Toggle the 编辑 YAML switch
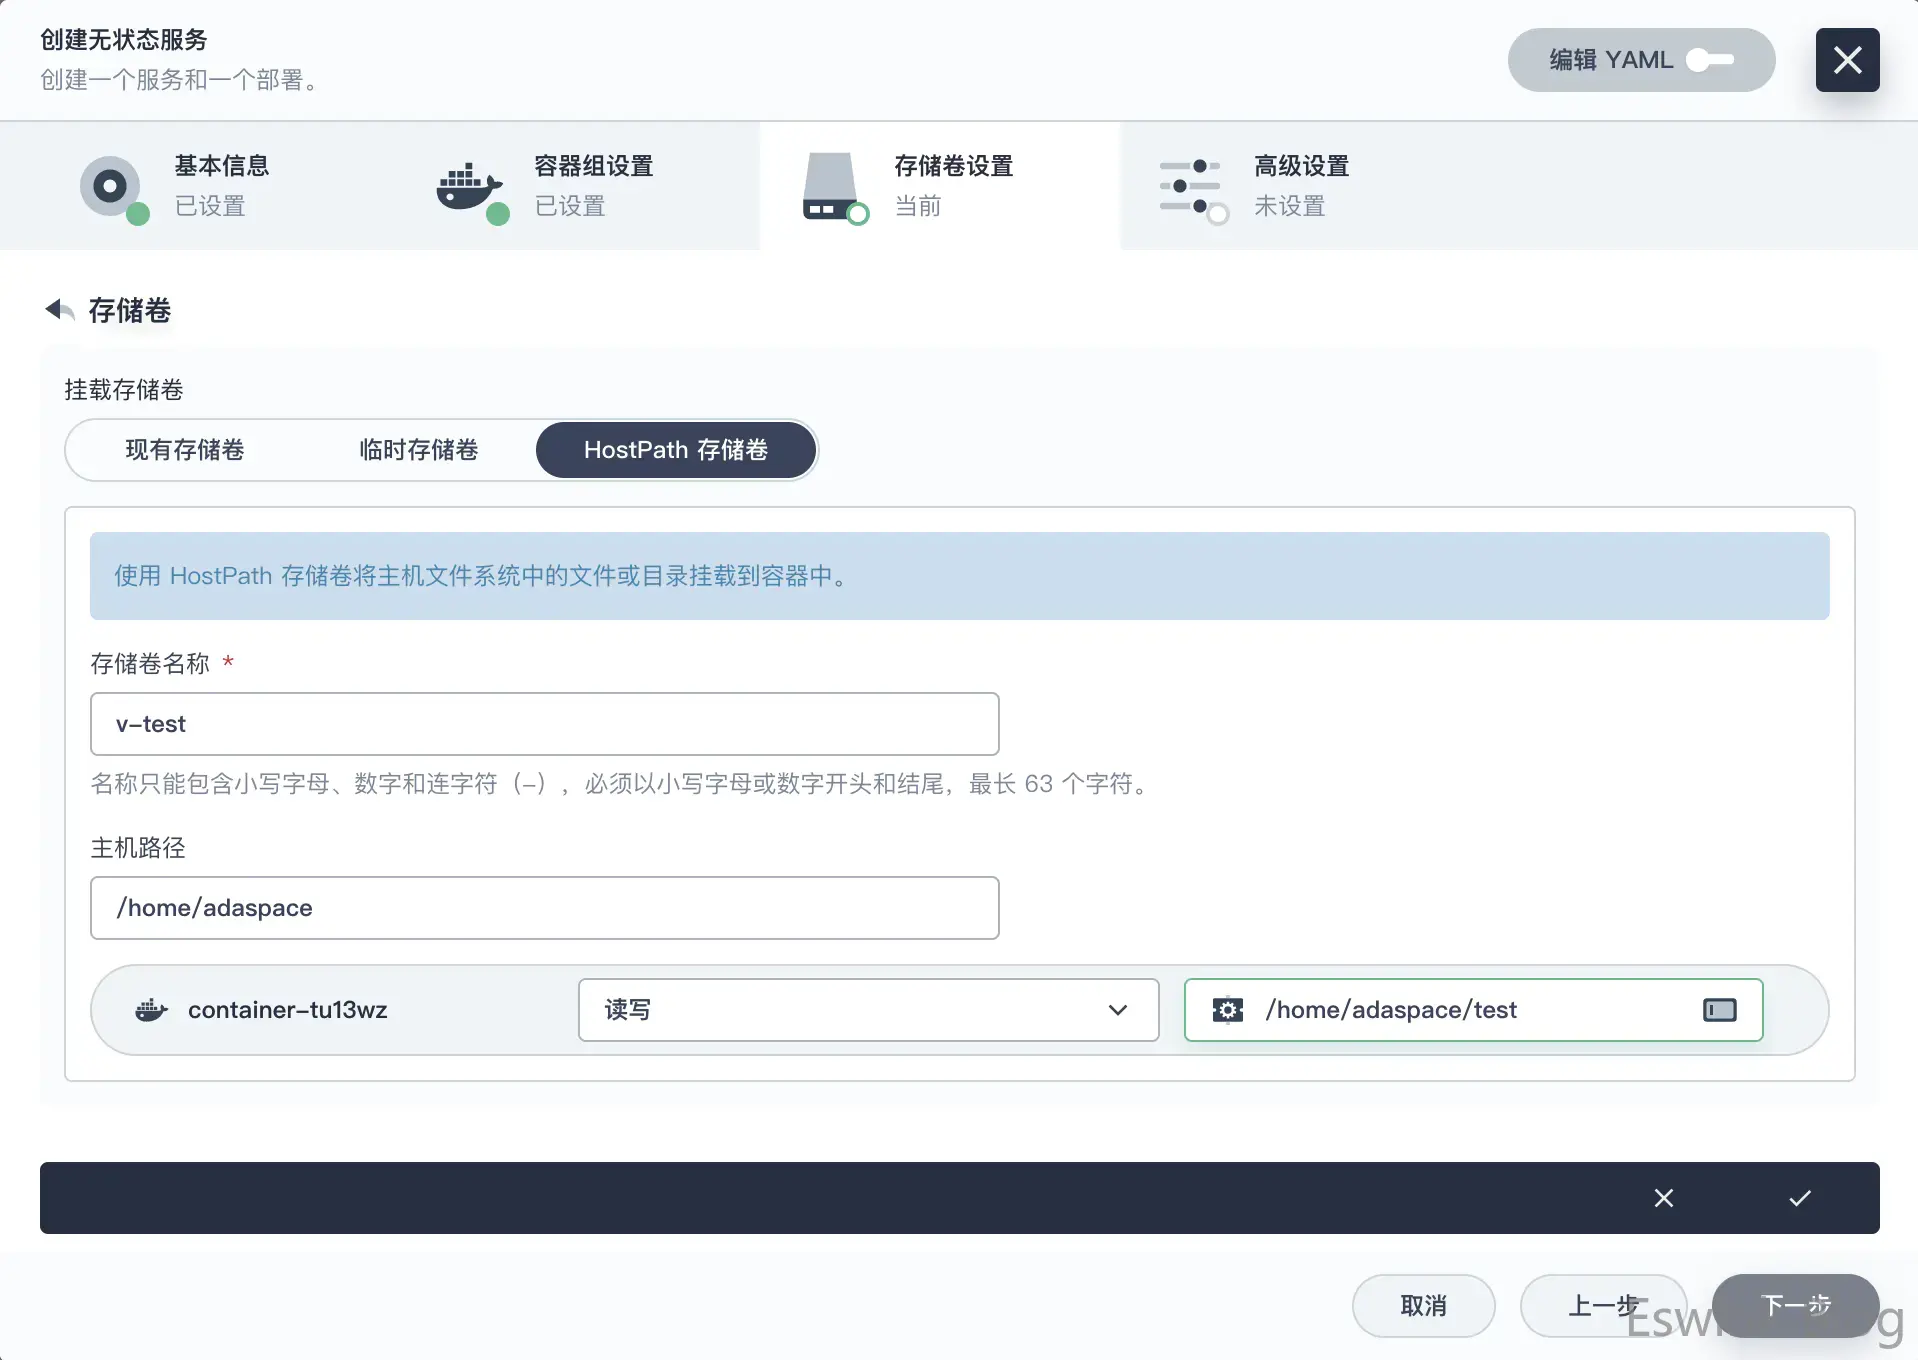The image size is (1918, 1360). coord(1710,60)
